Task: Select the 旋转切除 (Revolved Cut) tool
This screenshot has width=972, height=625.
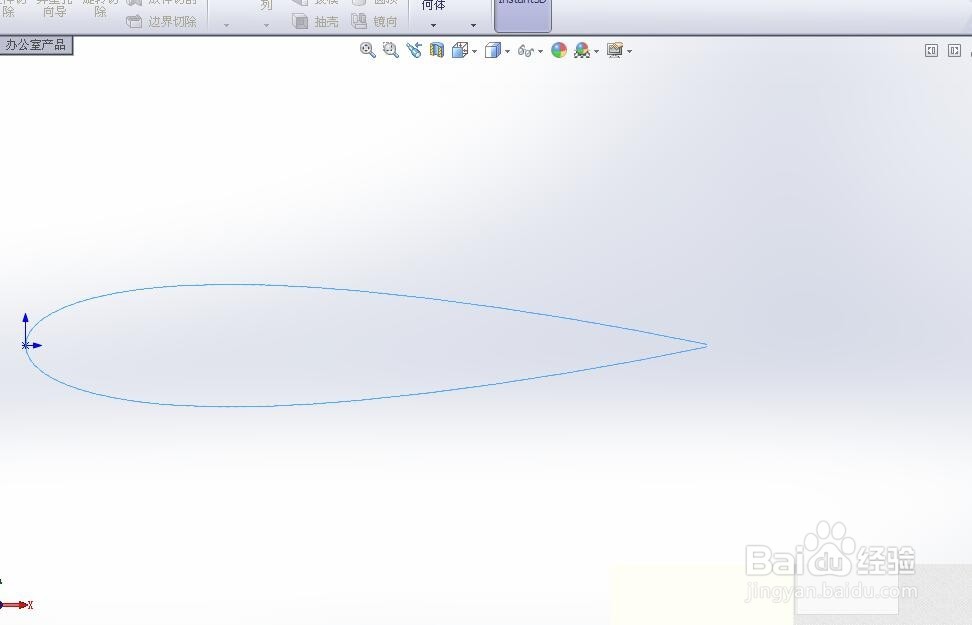Action: [100, 10]
